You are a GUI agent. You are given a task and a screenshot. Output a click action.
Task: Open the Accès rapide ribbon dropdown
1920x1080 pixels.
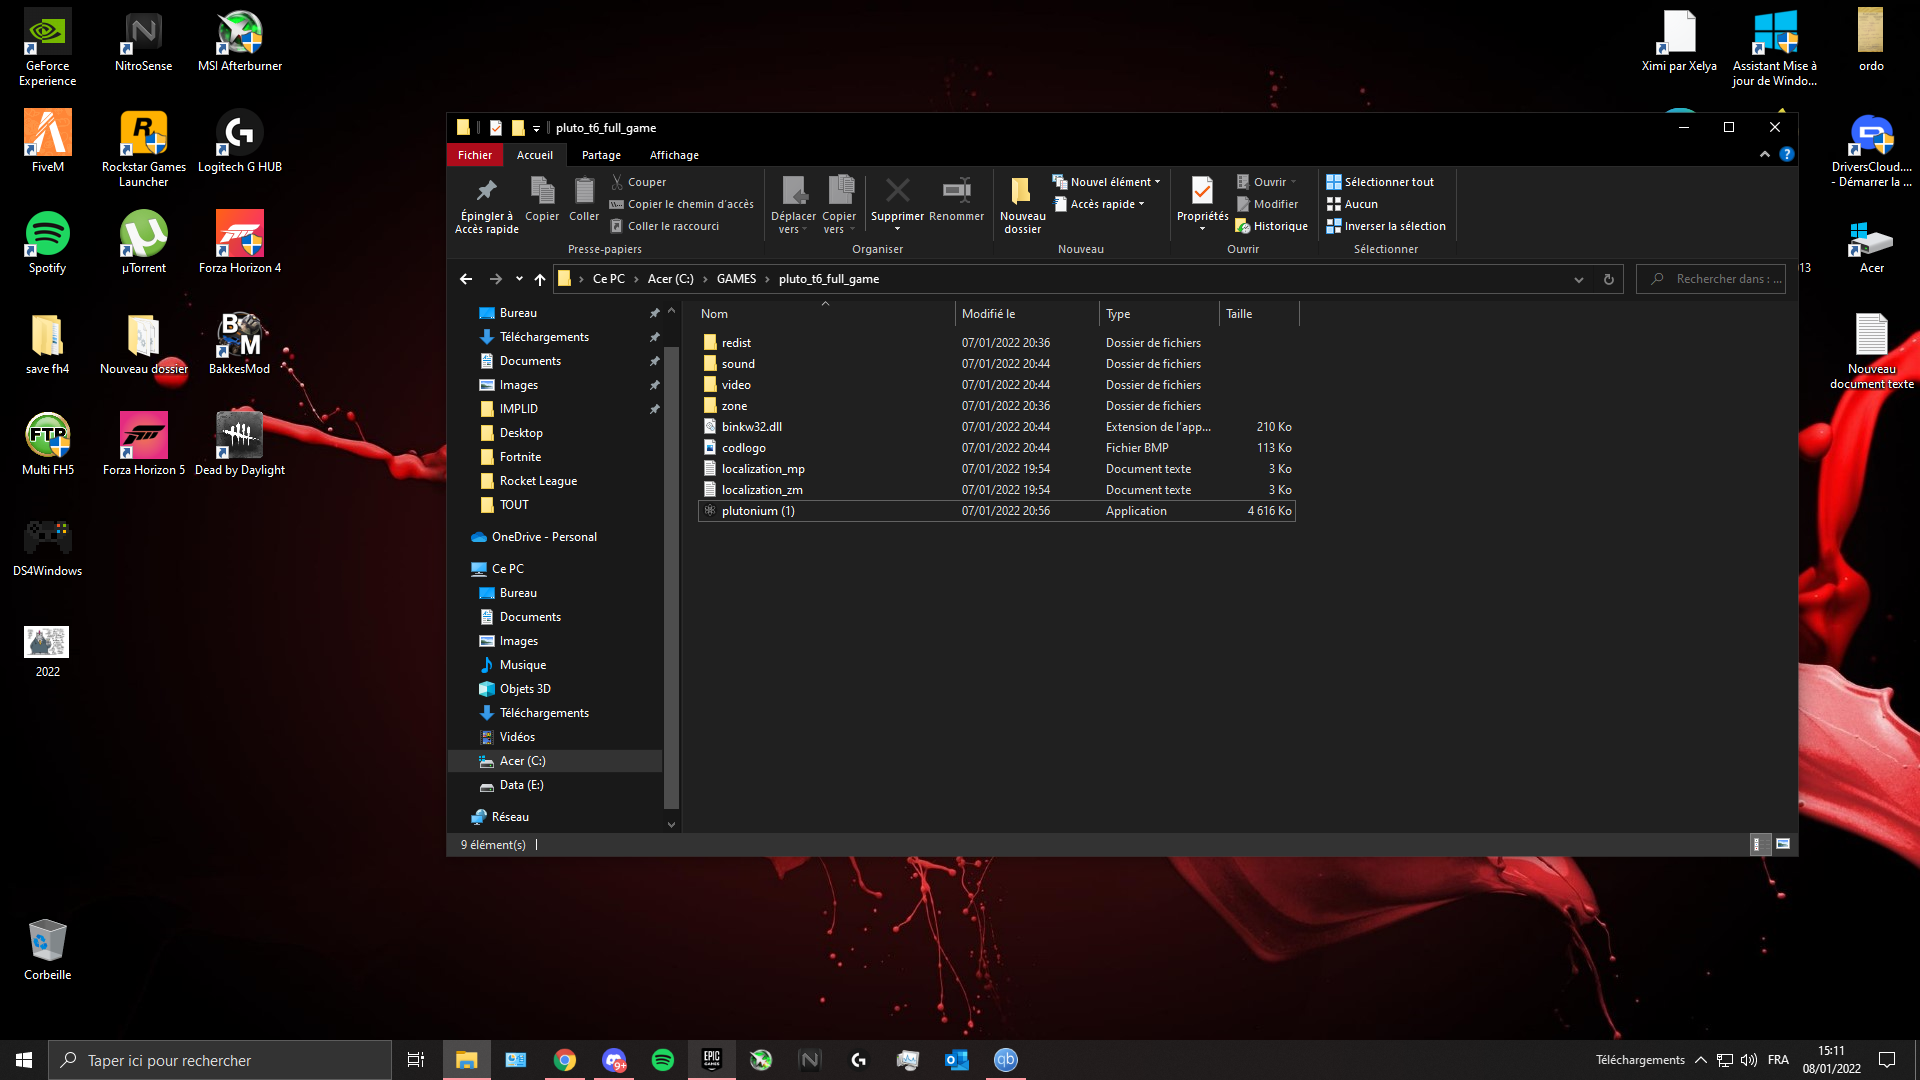tap(1099, 204)
